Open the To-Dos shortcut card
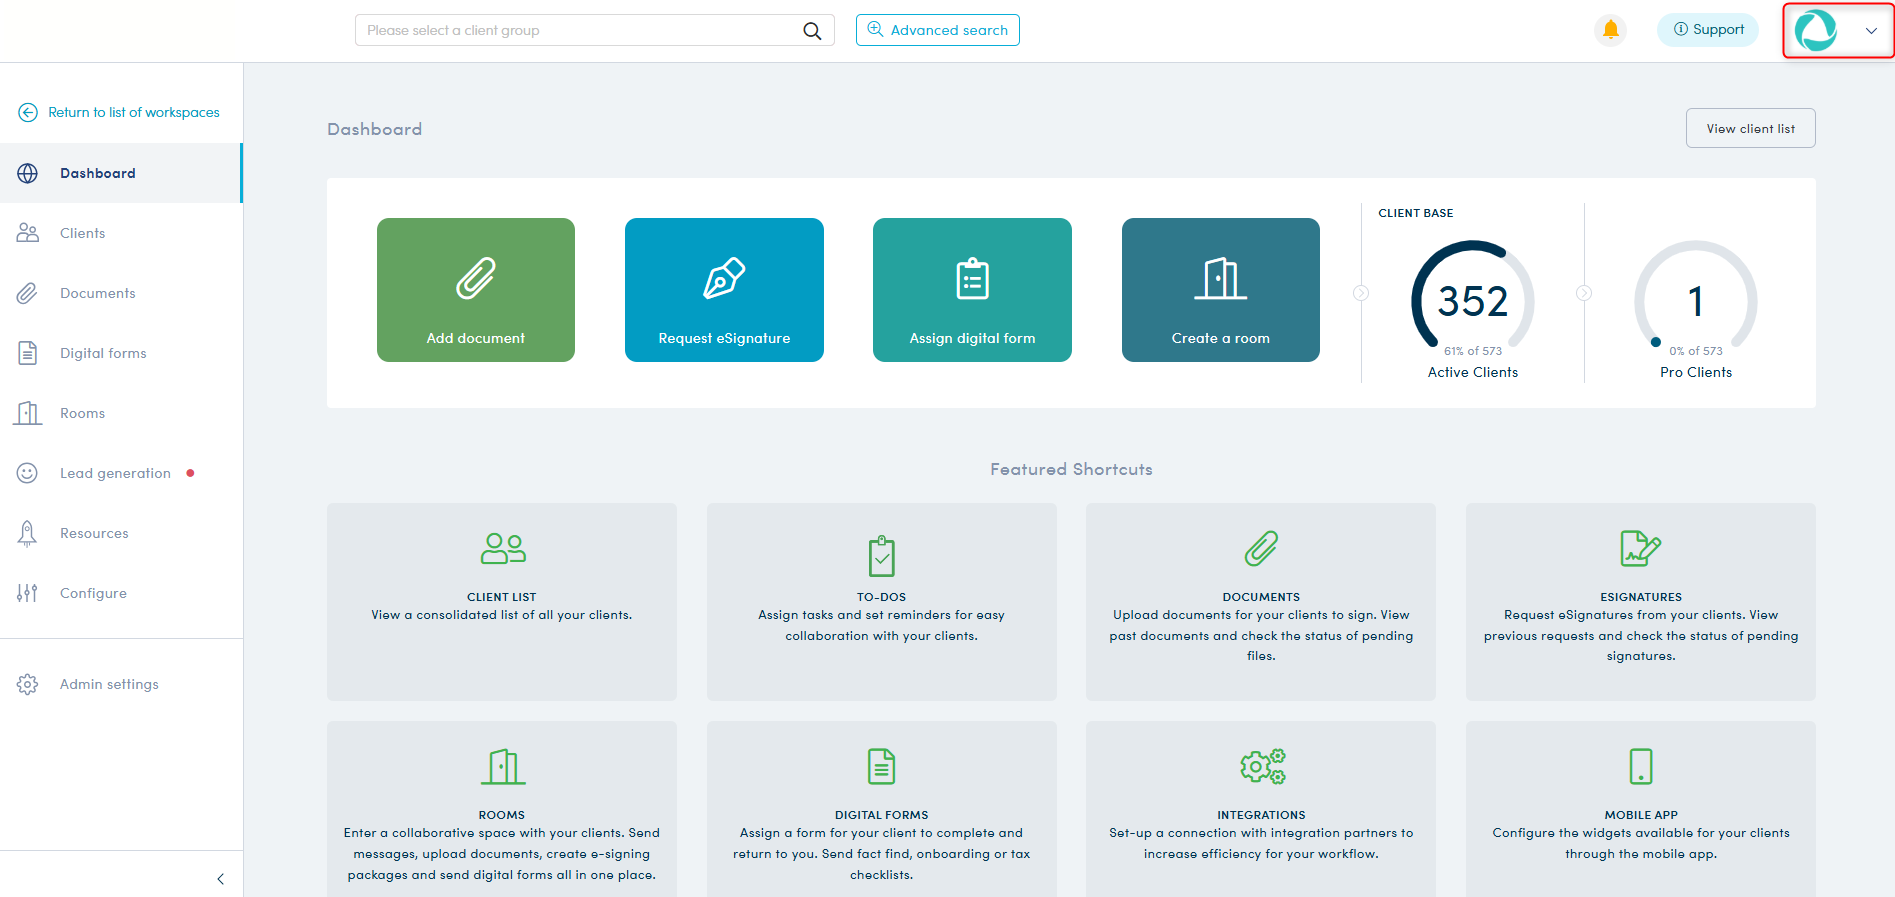Screen dimensions: 1895x897 [881, 601]
